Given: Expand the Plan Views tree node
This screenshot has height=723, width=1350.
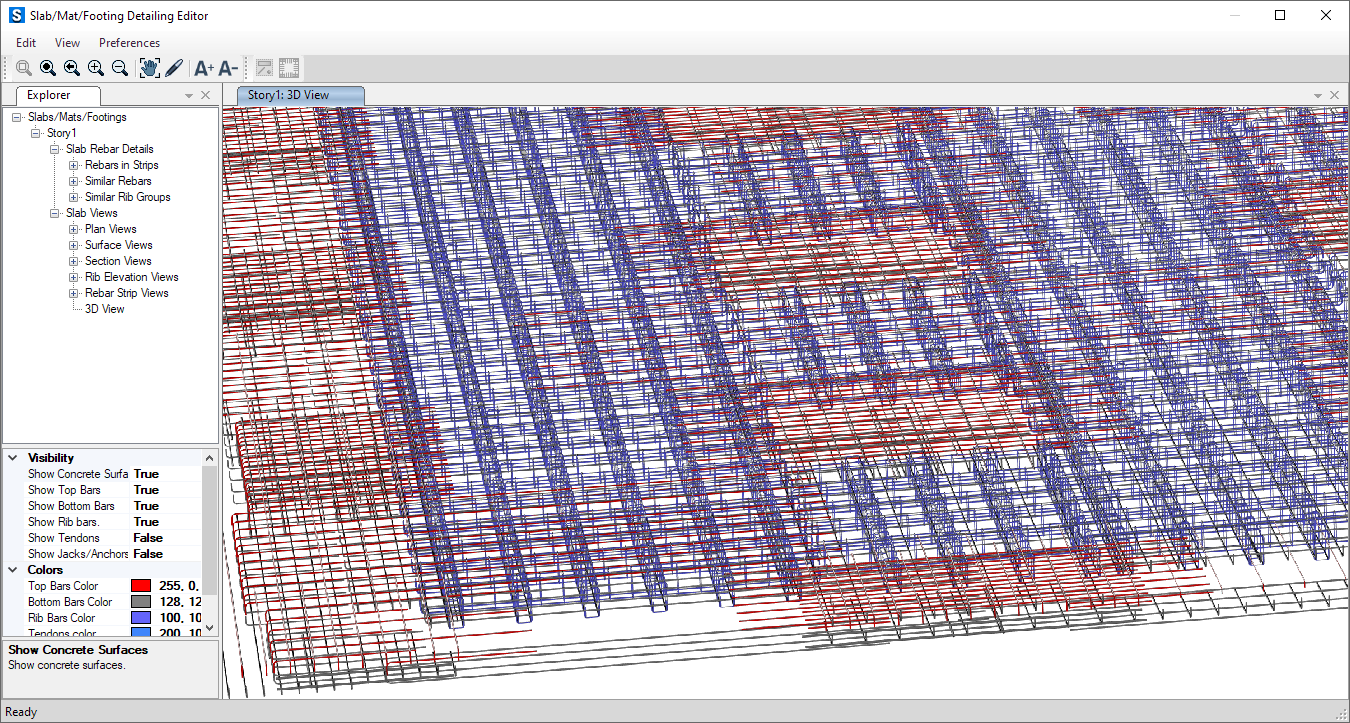Looking at the screenshot, I should pos(74,229).
